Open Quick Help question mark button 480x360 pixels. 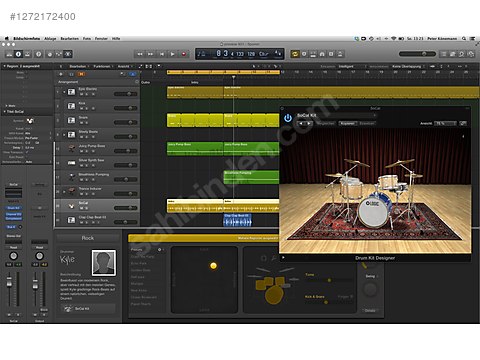[39, 54]
